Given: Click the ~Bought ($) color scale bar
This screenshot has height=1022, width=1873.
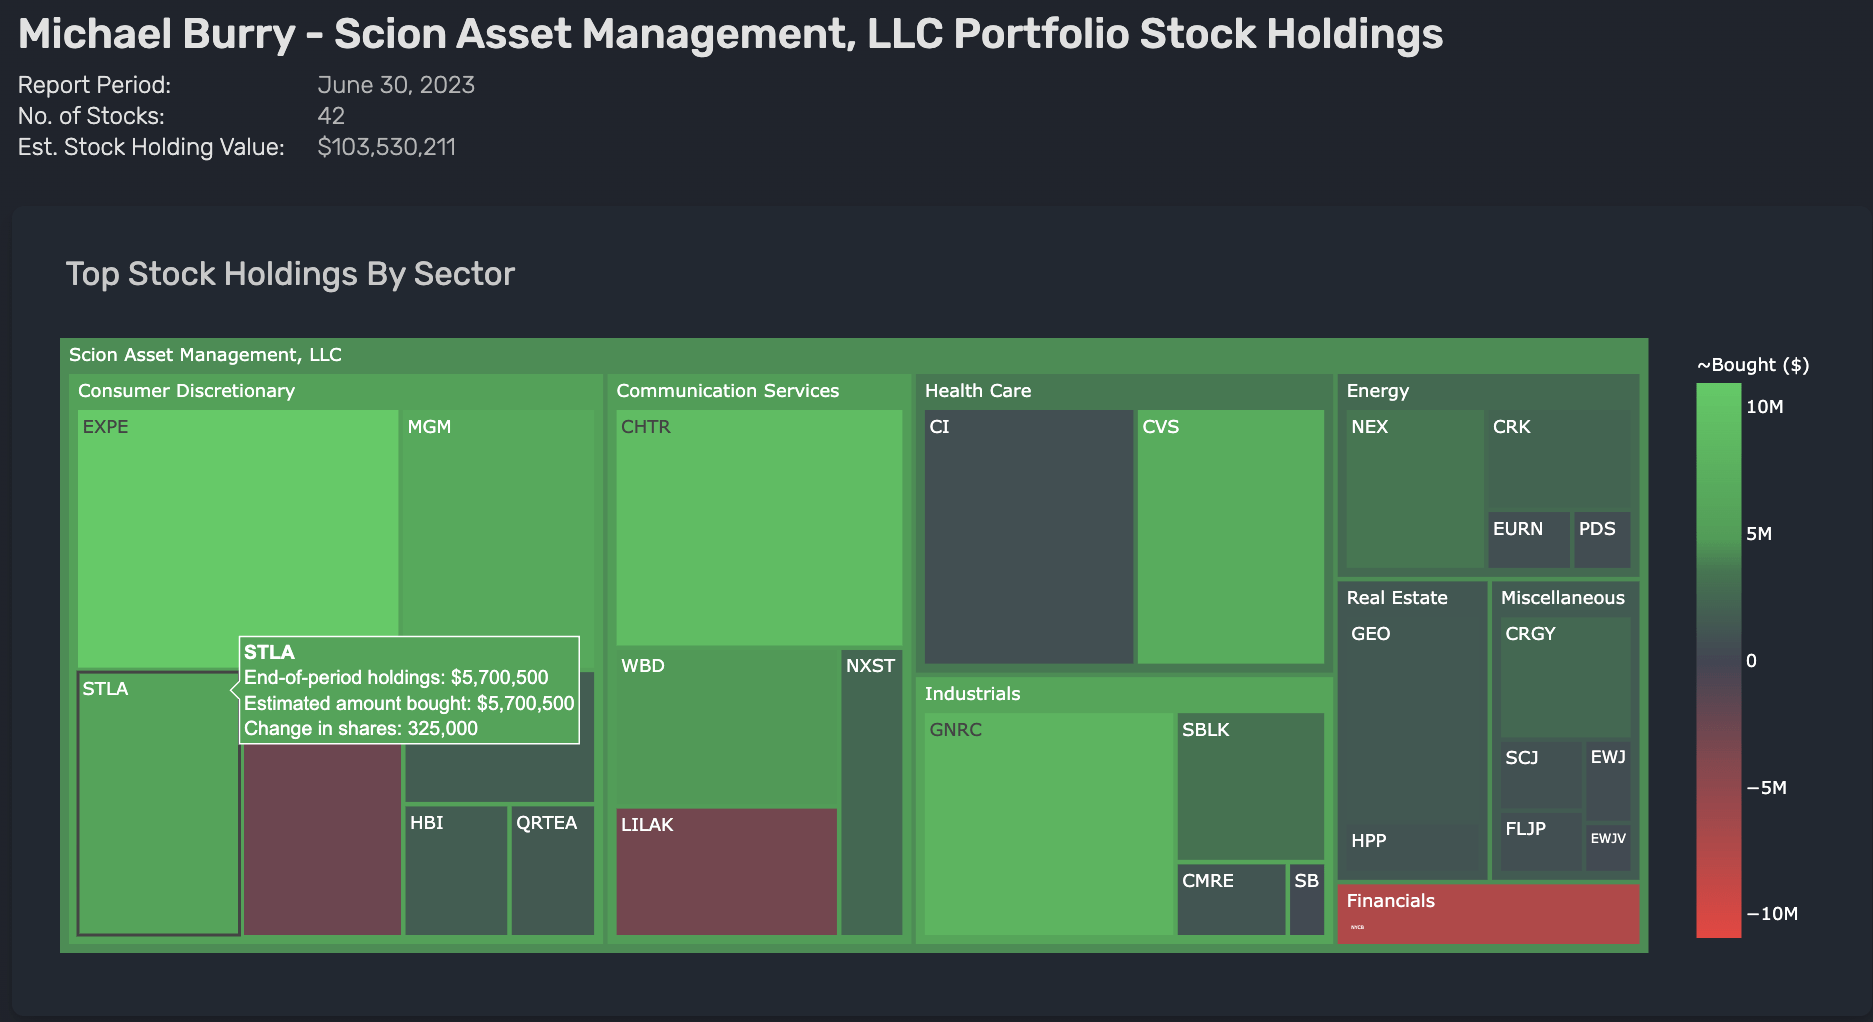Looking at the screenshot, I should (x=1718, y=660).
